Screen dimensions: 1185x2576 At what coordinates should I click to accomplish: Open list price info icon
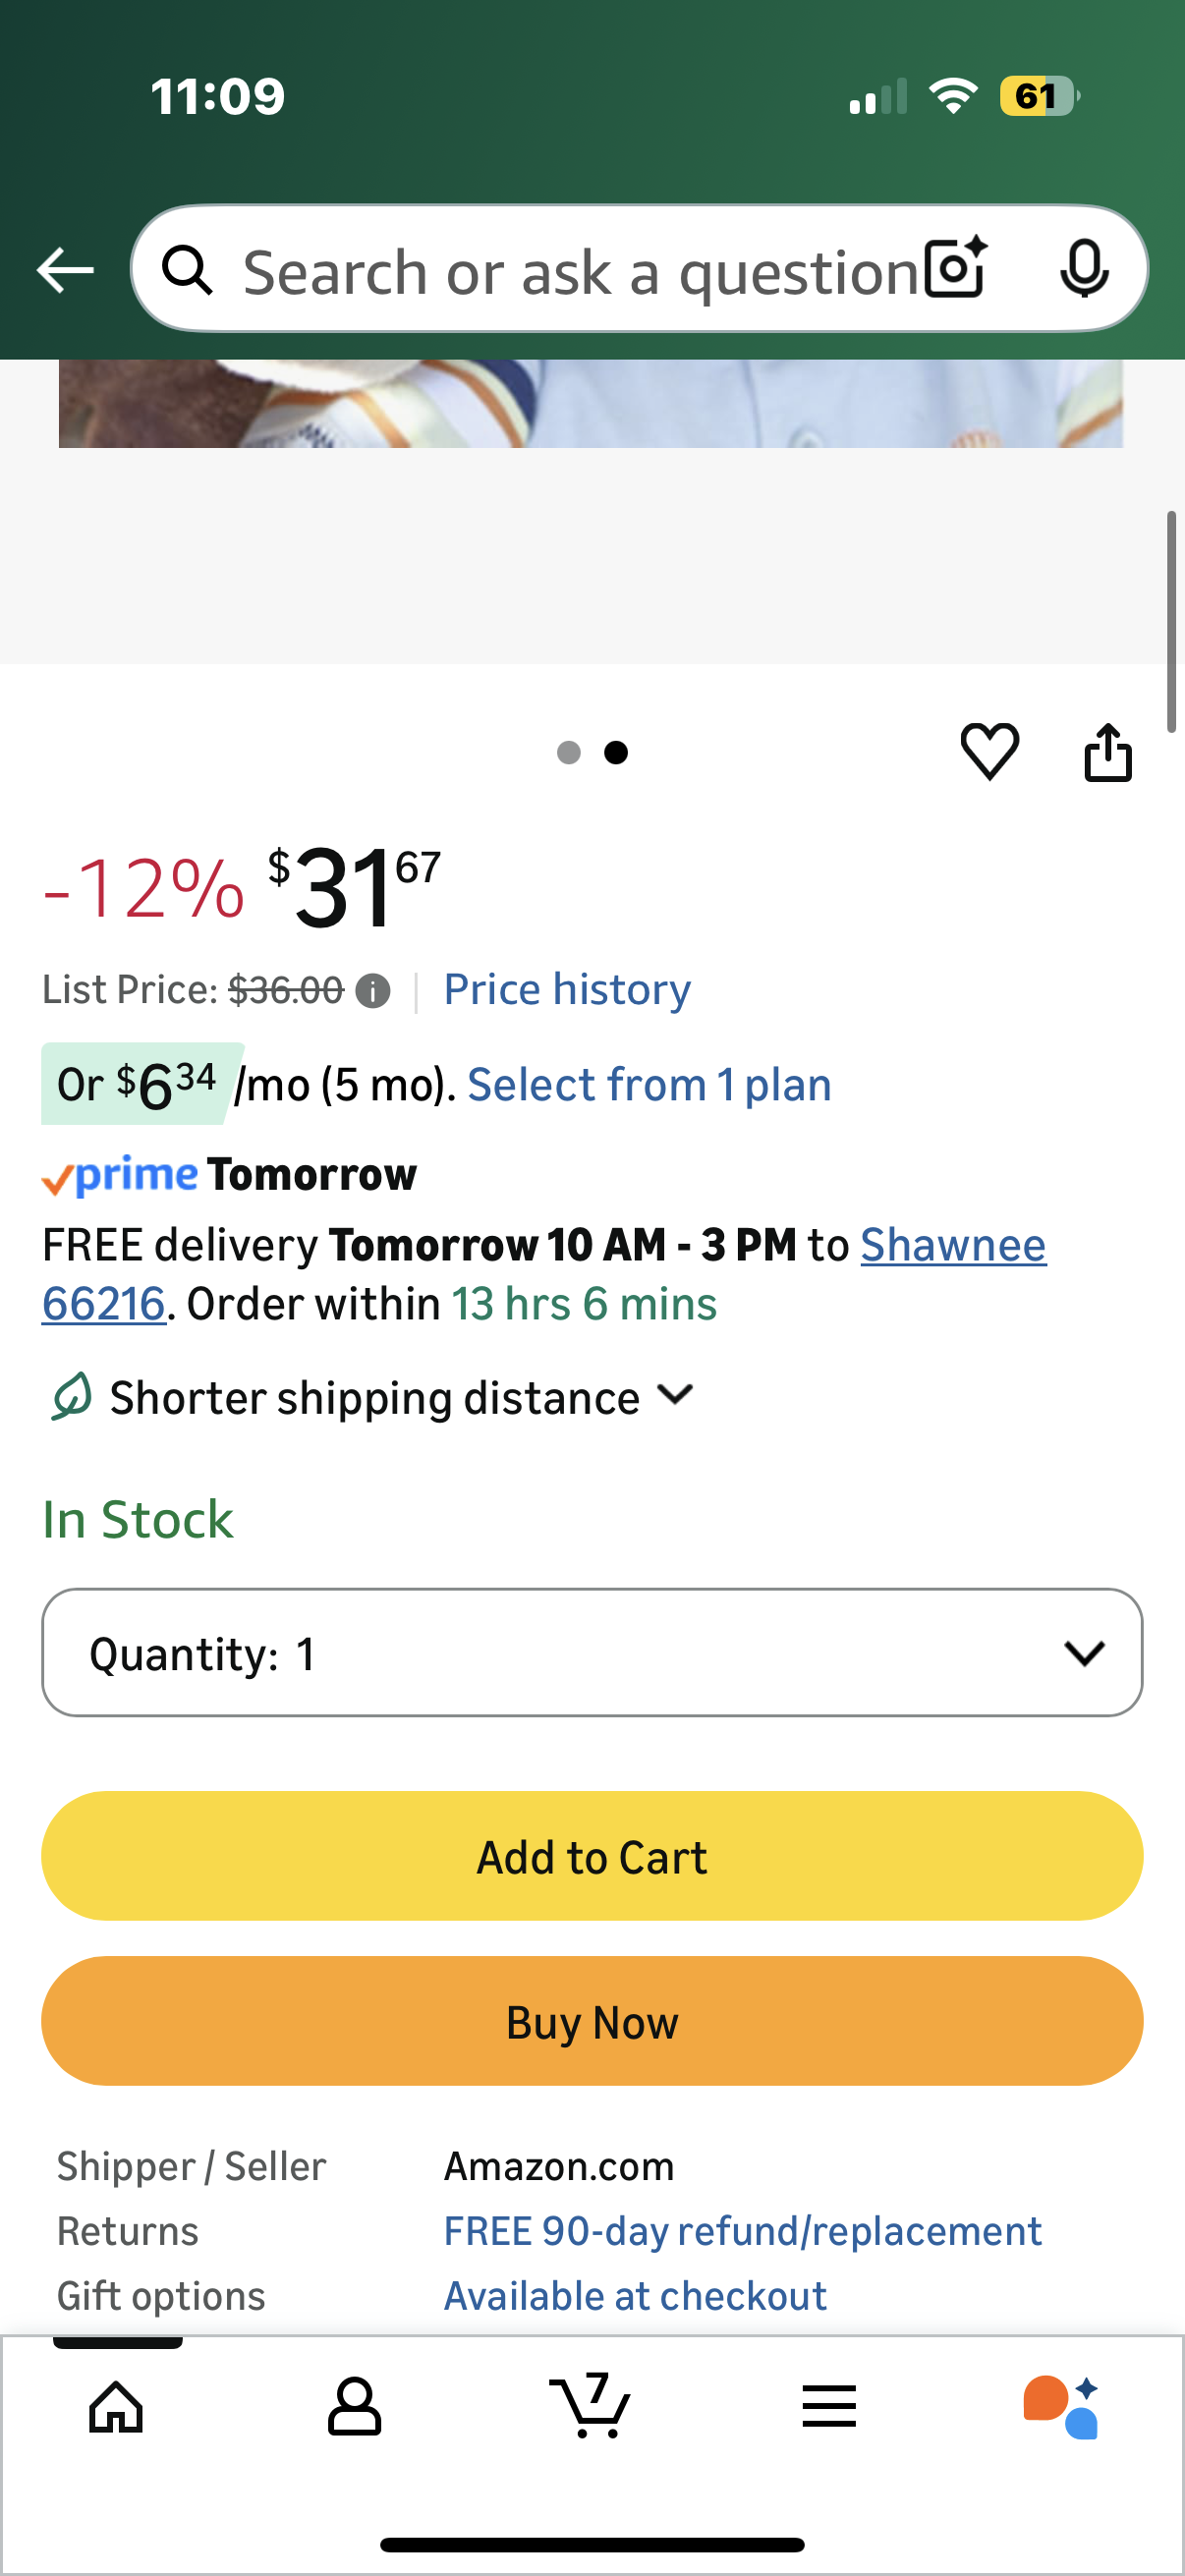point(373,991)
